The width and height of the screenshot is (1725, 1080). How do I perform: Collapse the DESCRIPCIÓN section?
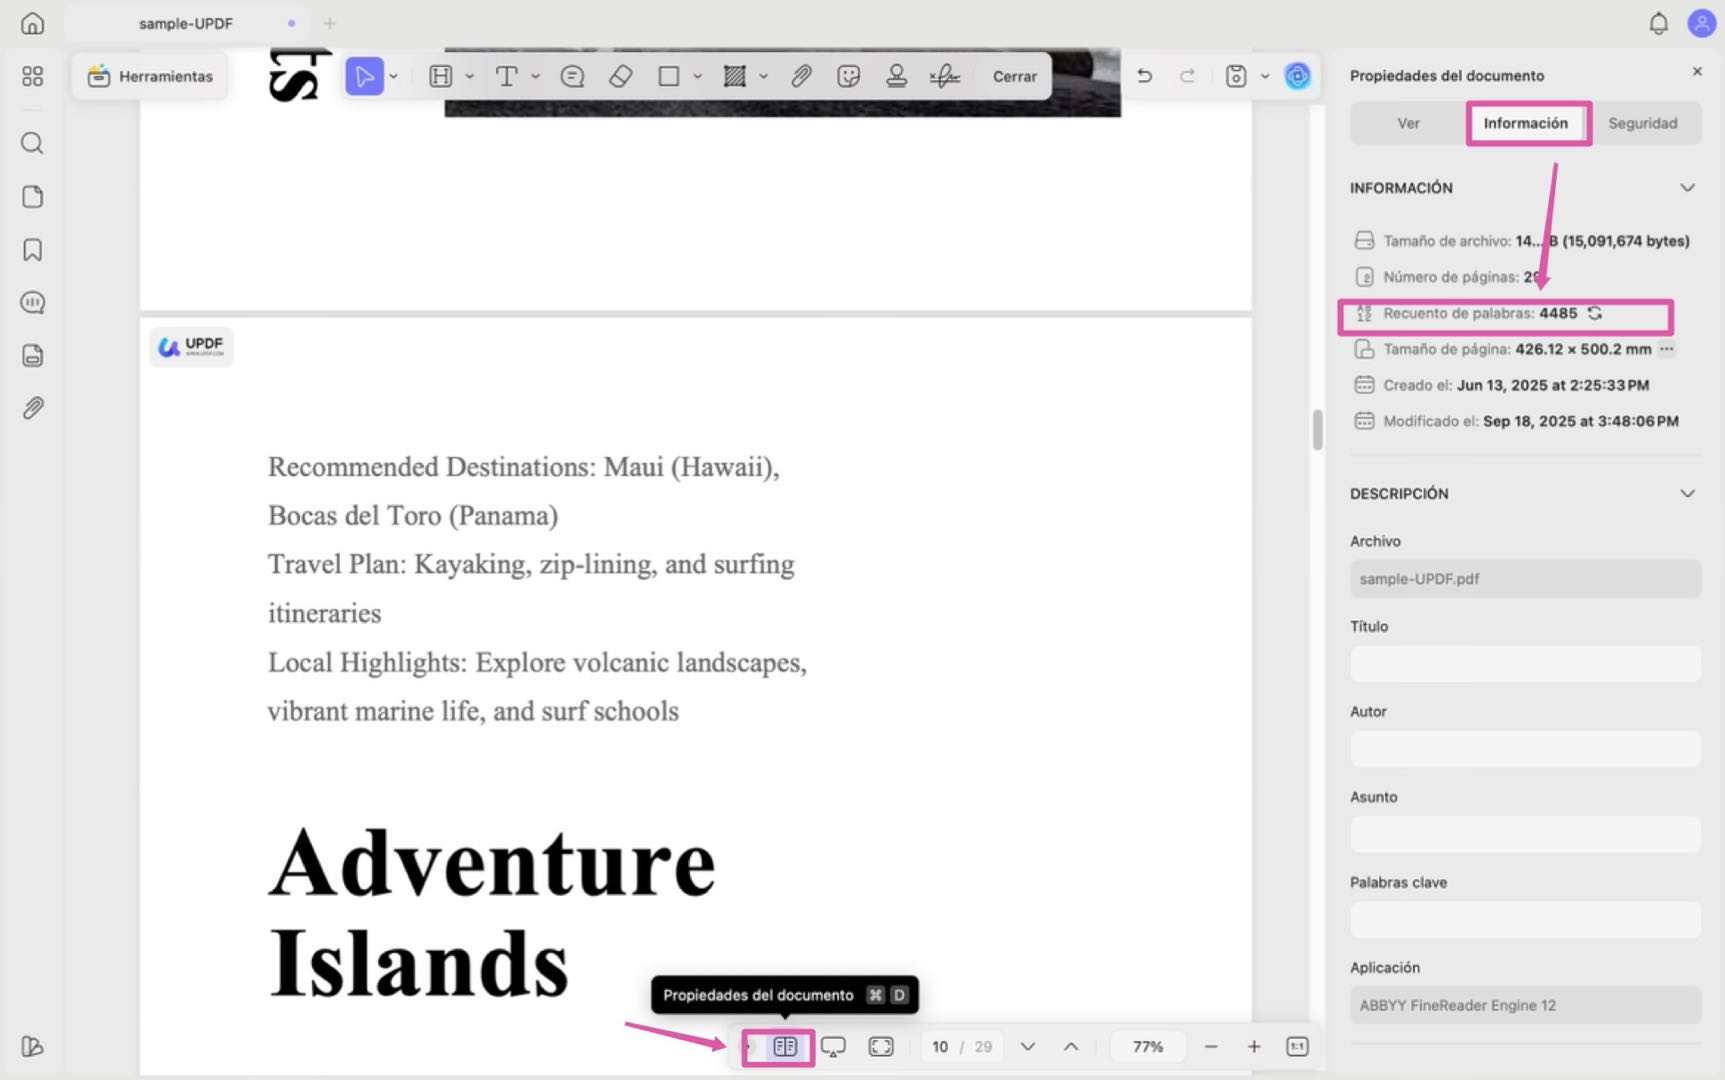pyautogui.click(x=1688, y=492)
